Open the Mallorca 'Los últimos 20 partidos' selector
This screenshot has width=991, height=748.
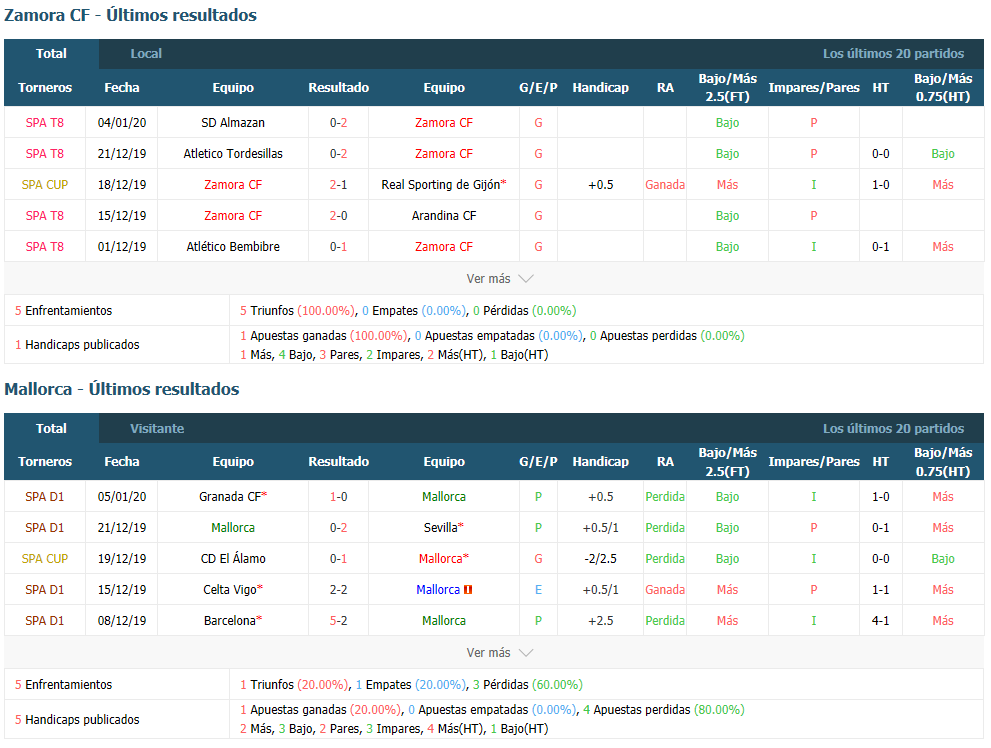(893, 428)
